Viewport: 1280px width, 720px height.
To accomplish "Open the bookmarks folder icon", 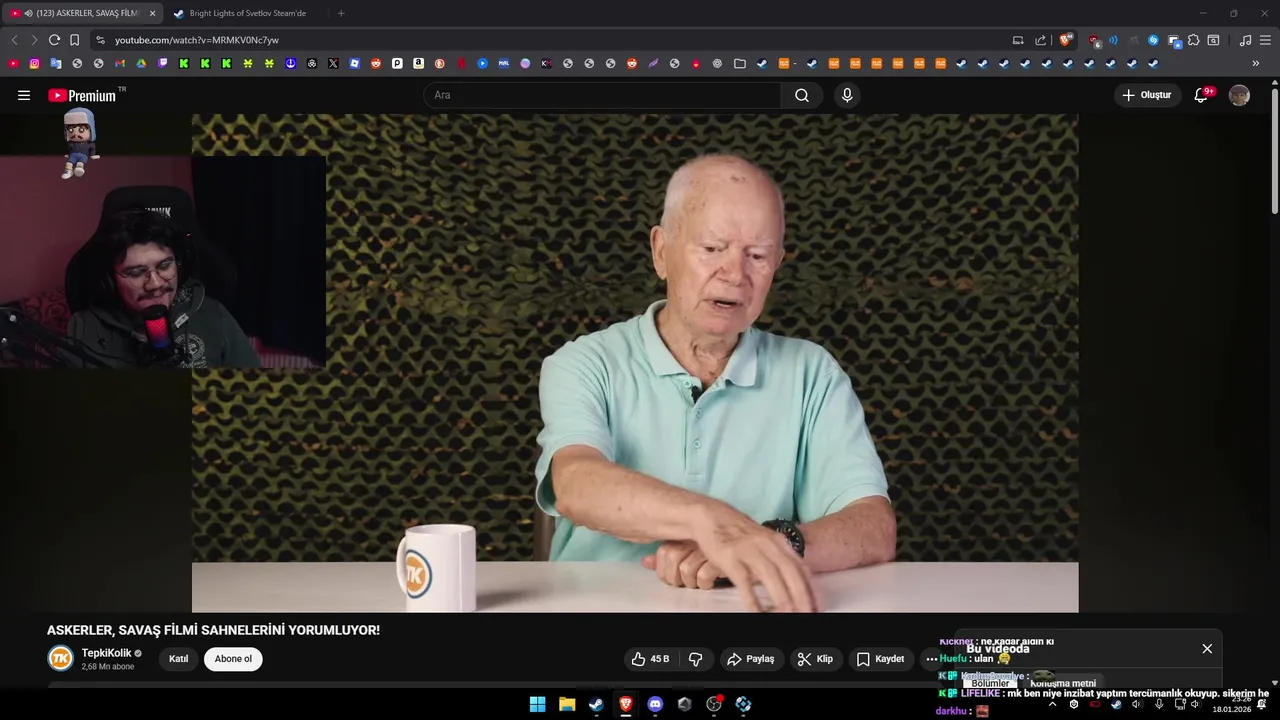I will tap(740, 63).
